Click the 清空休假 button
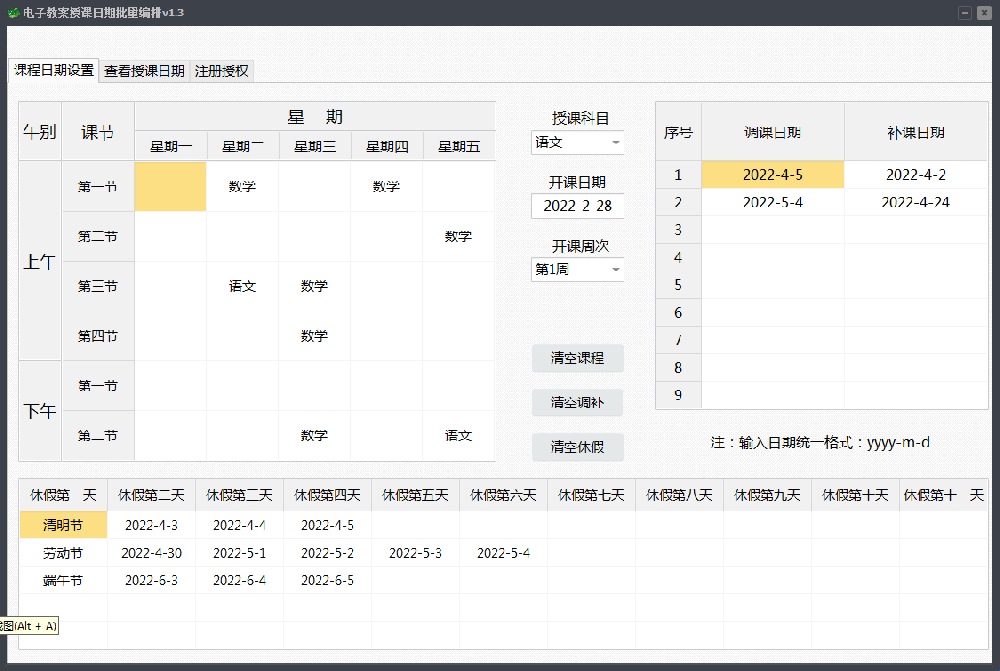 (577, 447)
